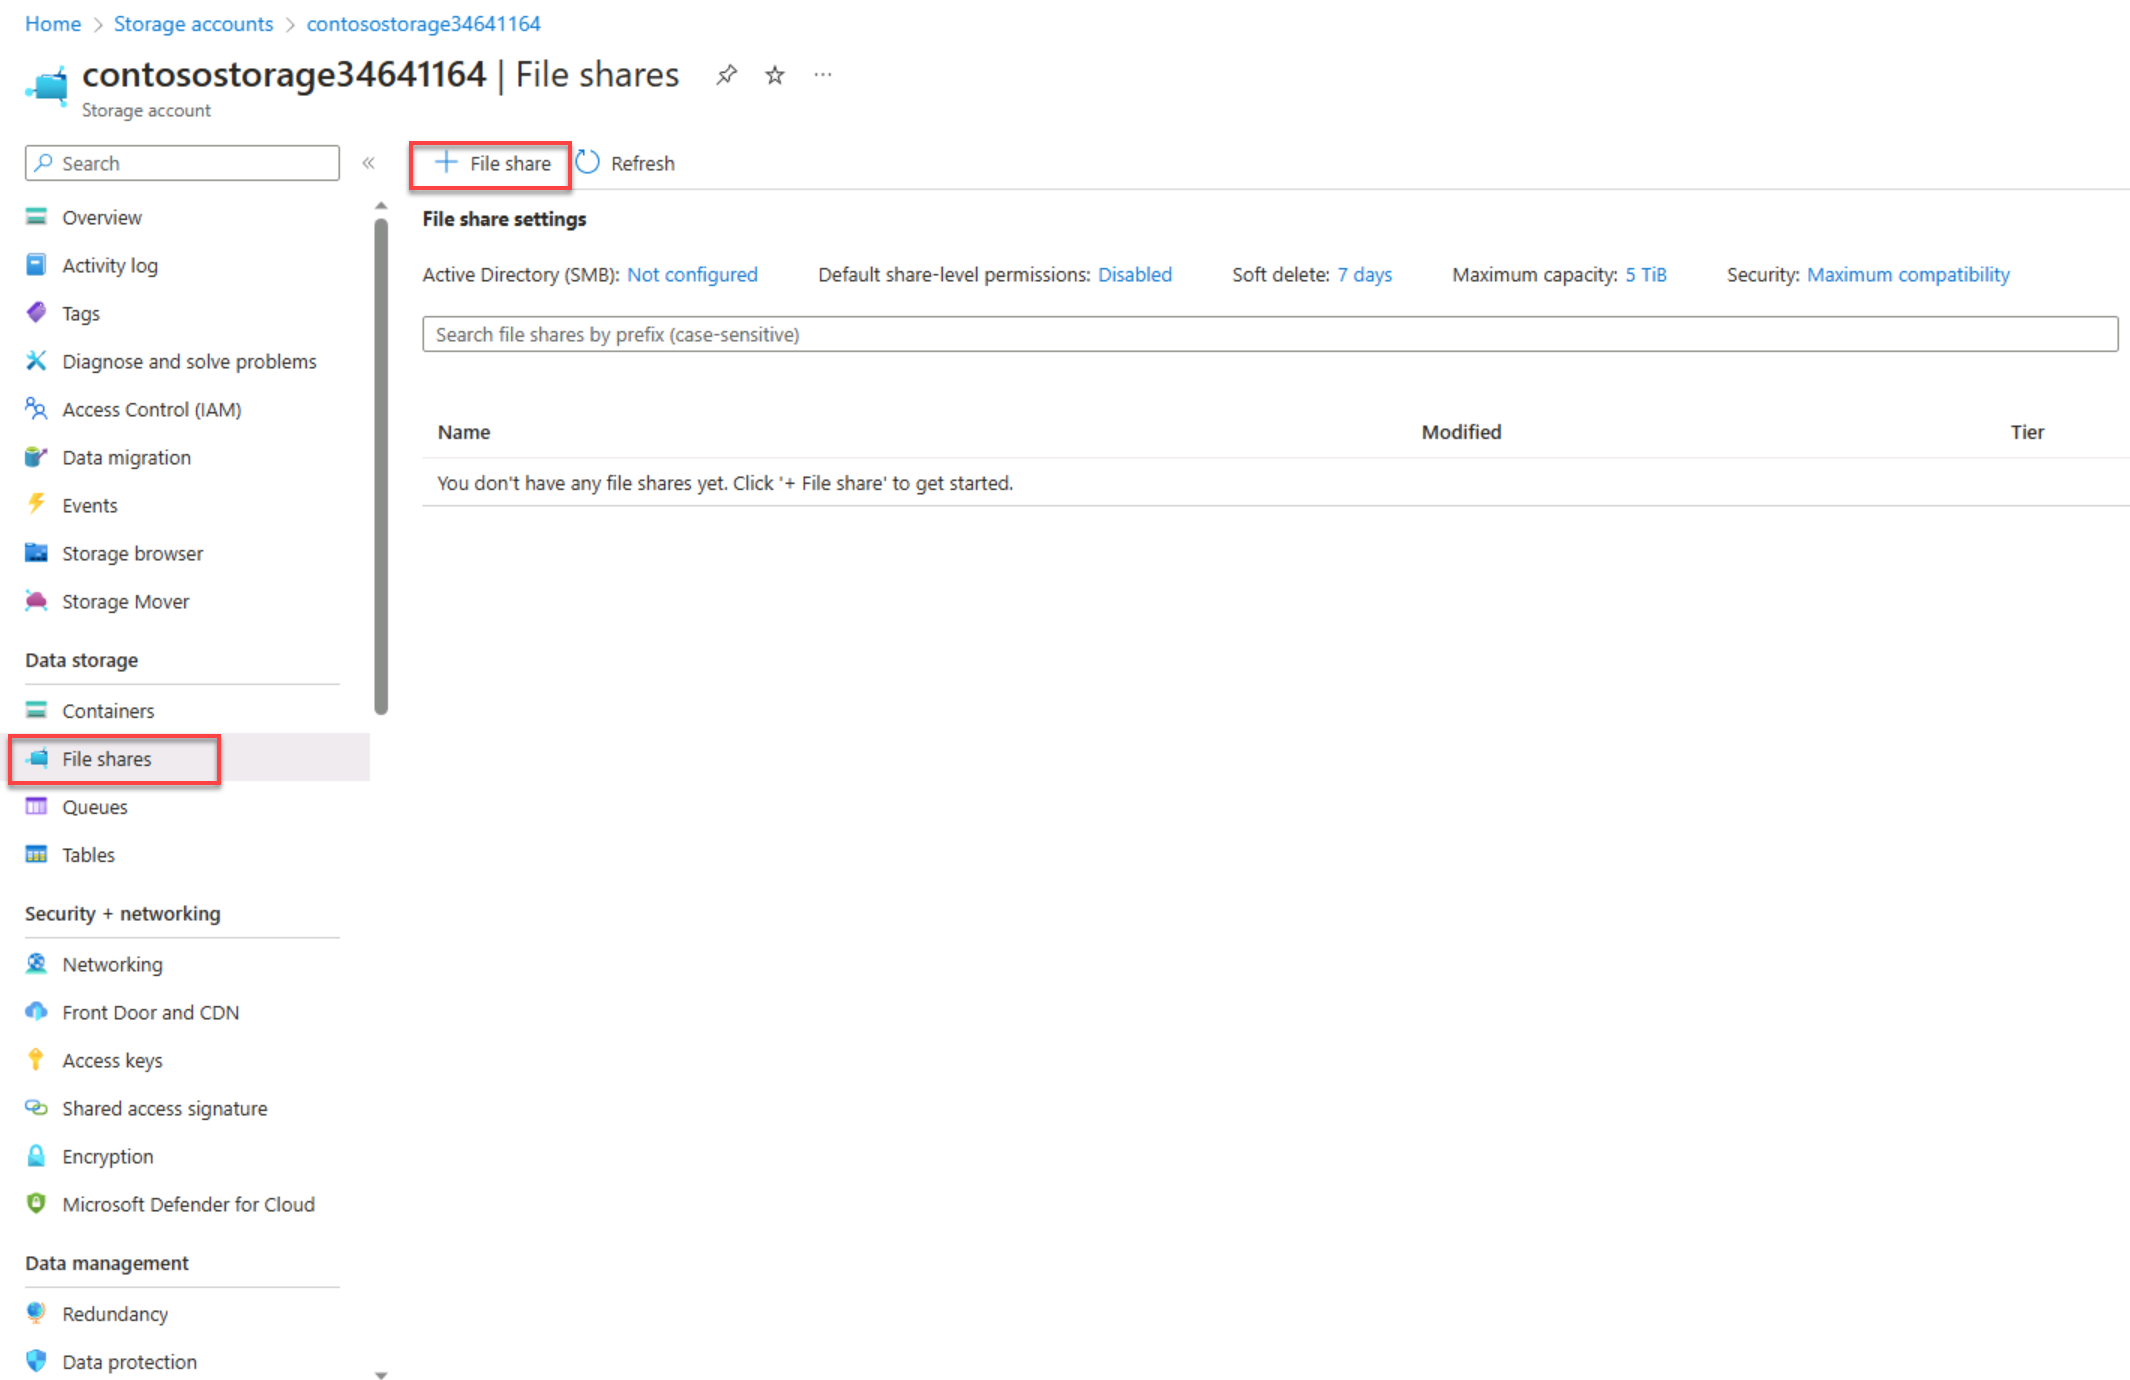Image resolution: width=2130 pixels, height=1380 pixels.
Task: Click the Storage accounts breadcrumb link
Action: (193, 23)
